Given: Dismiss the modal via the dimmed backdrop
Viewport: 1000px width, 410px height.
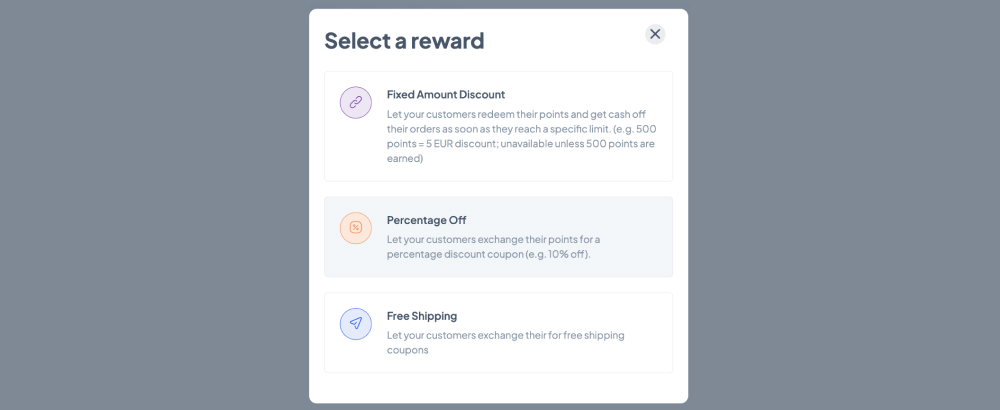Looking at the screenshot, I should coord(153,204).
